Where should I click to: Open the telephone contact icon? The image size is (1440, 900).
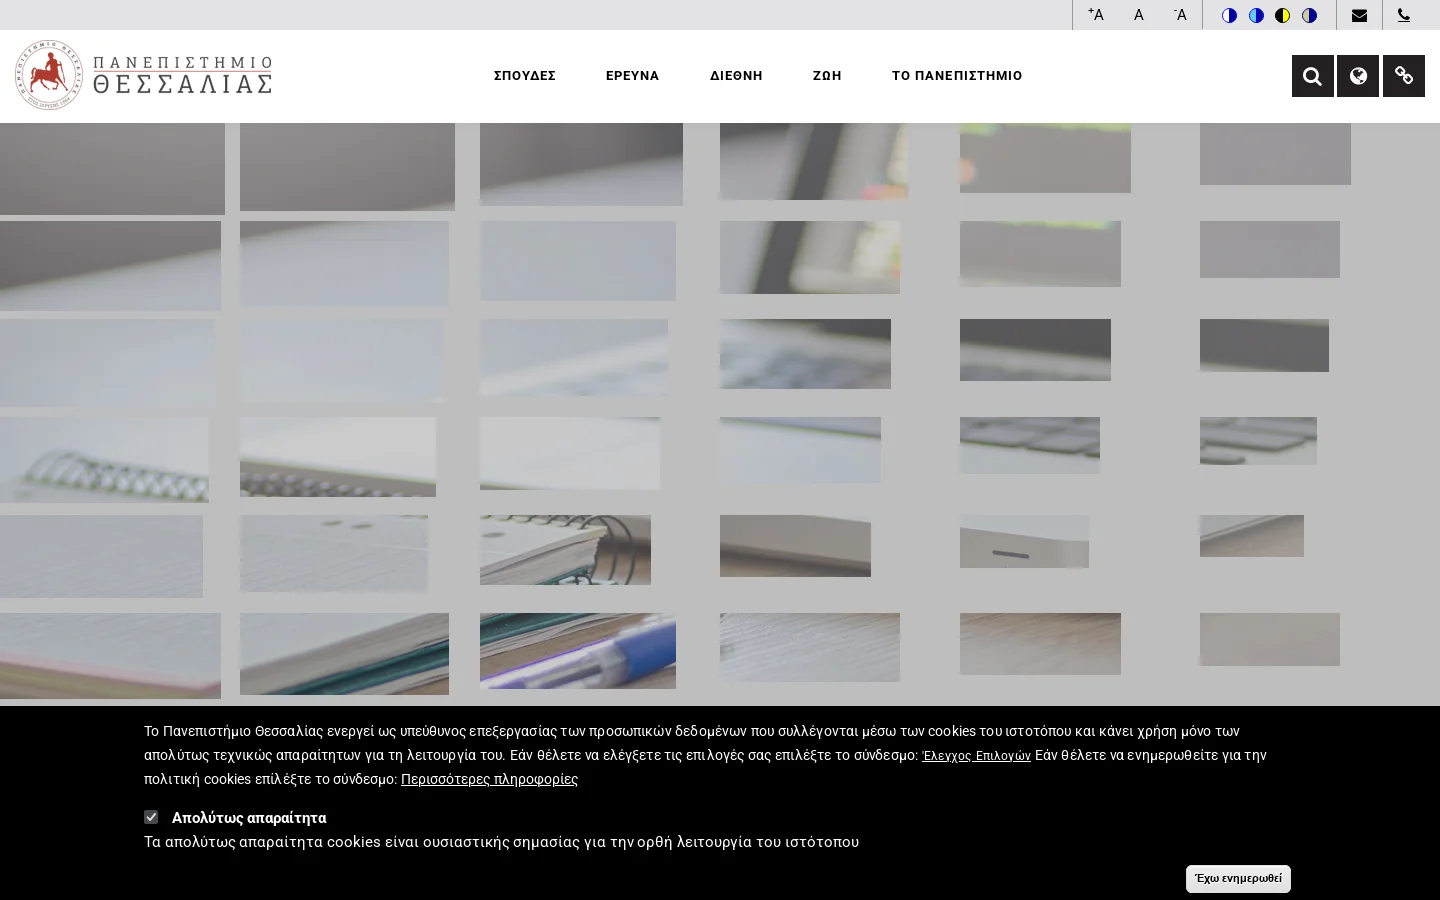click(x=1404, y=15)
